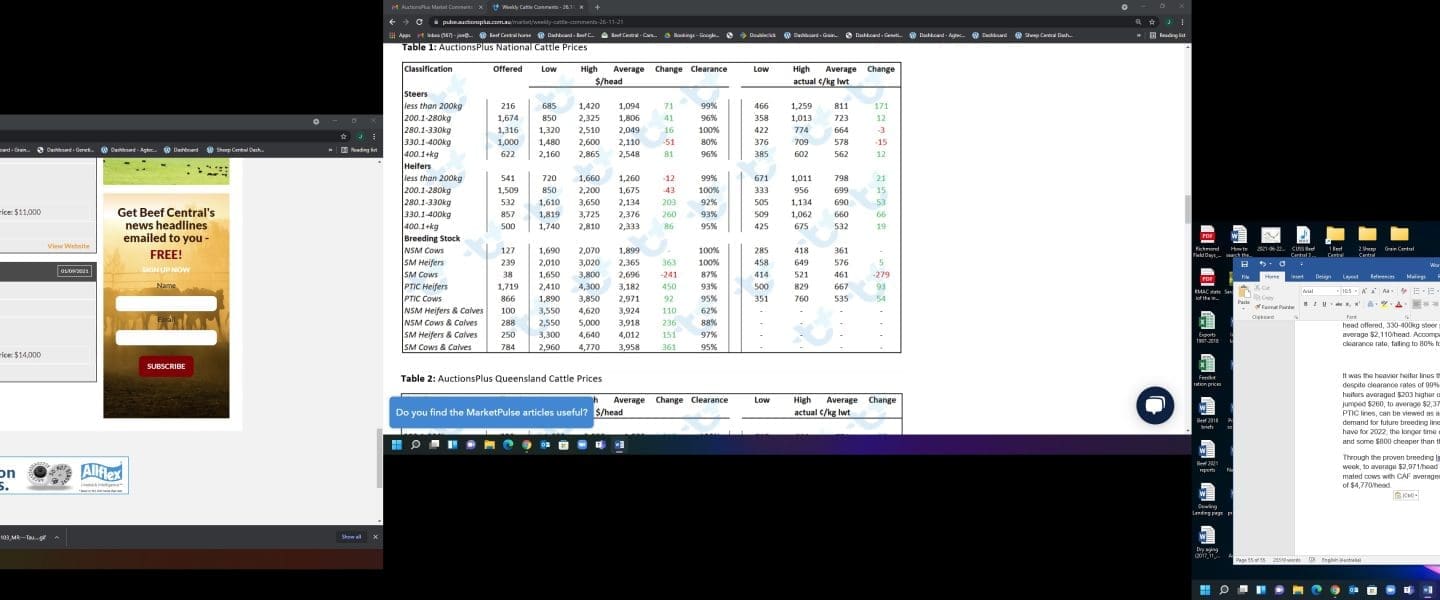Image resolution: width=1440 pixels, height=600 pixels.
Task: Select the Weekly Cattle Comments tab
Action: (x=538, y=7)
